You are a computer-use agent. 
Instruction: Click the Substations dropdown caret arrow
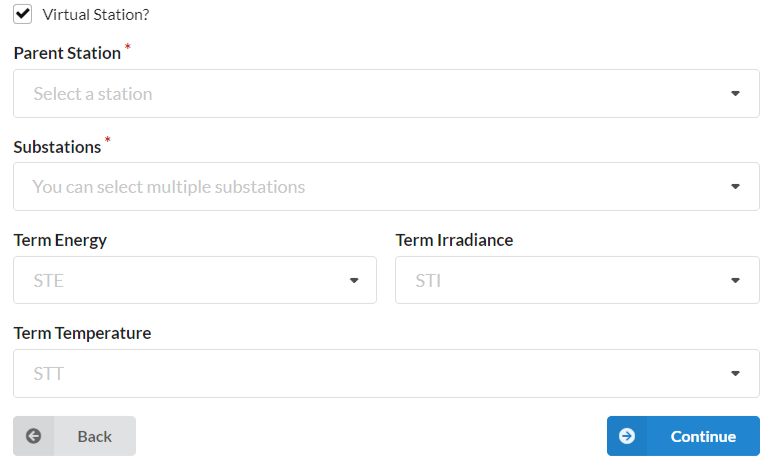[x=735, y=187]
